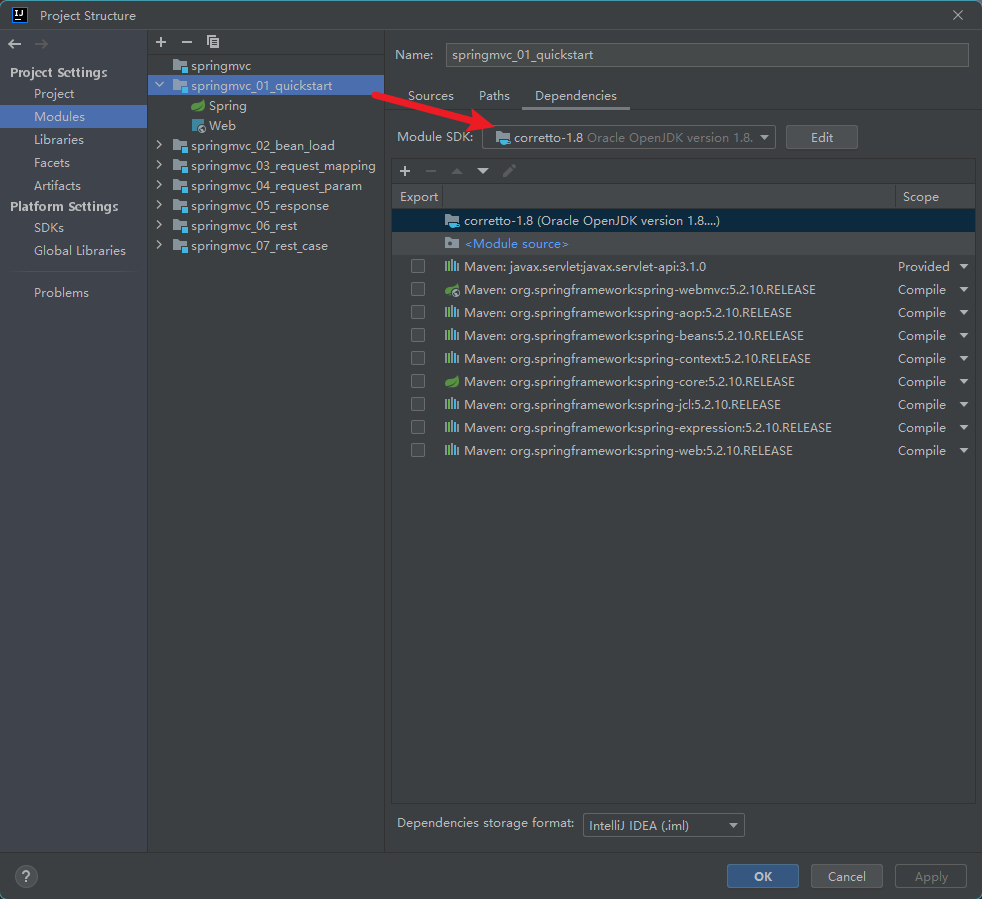Open the Libraries settings section

click(x=59, y=140)
